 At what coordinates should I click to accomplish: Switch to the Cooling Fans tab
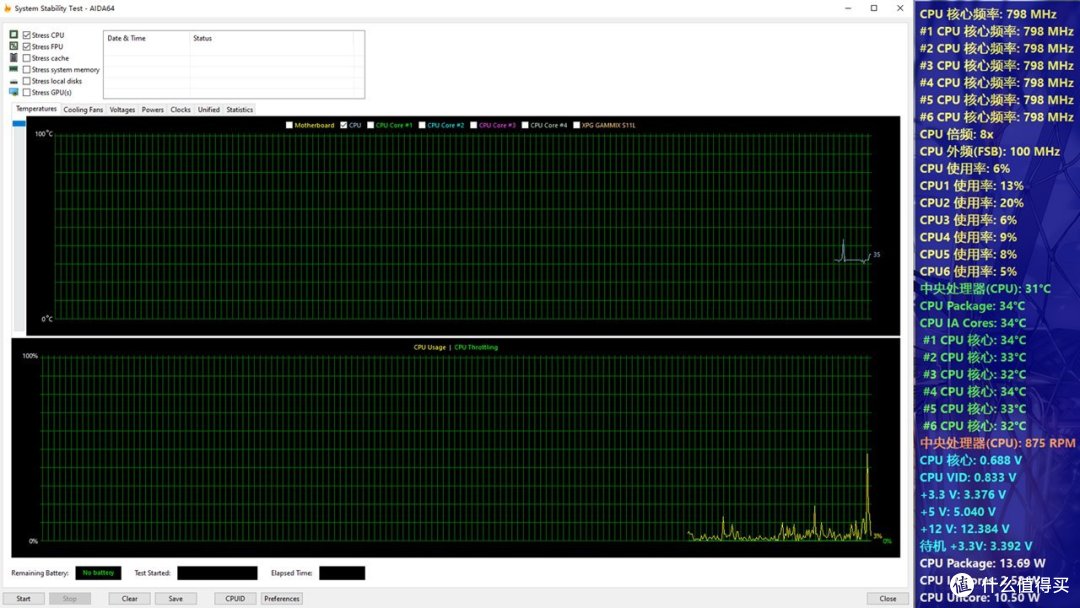(x=83, y=109)
